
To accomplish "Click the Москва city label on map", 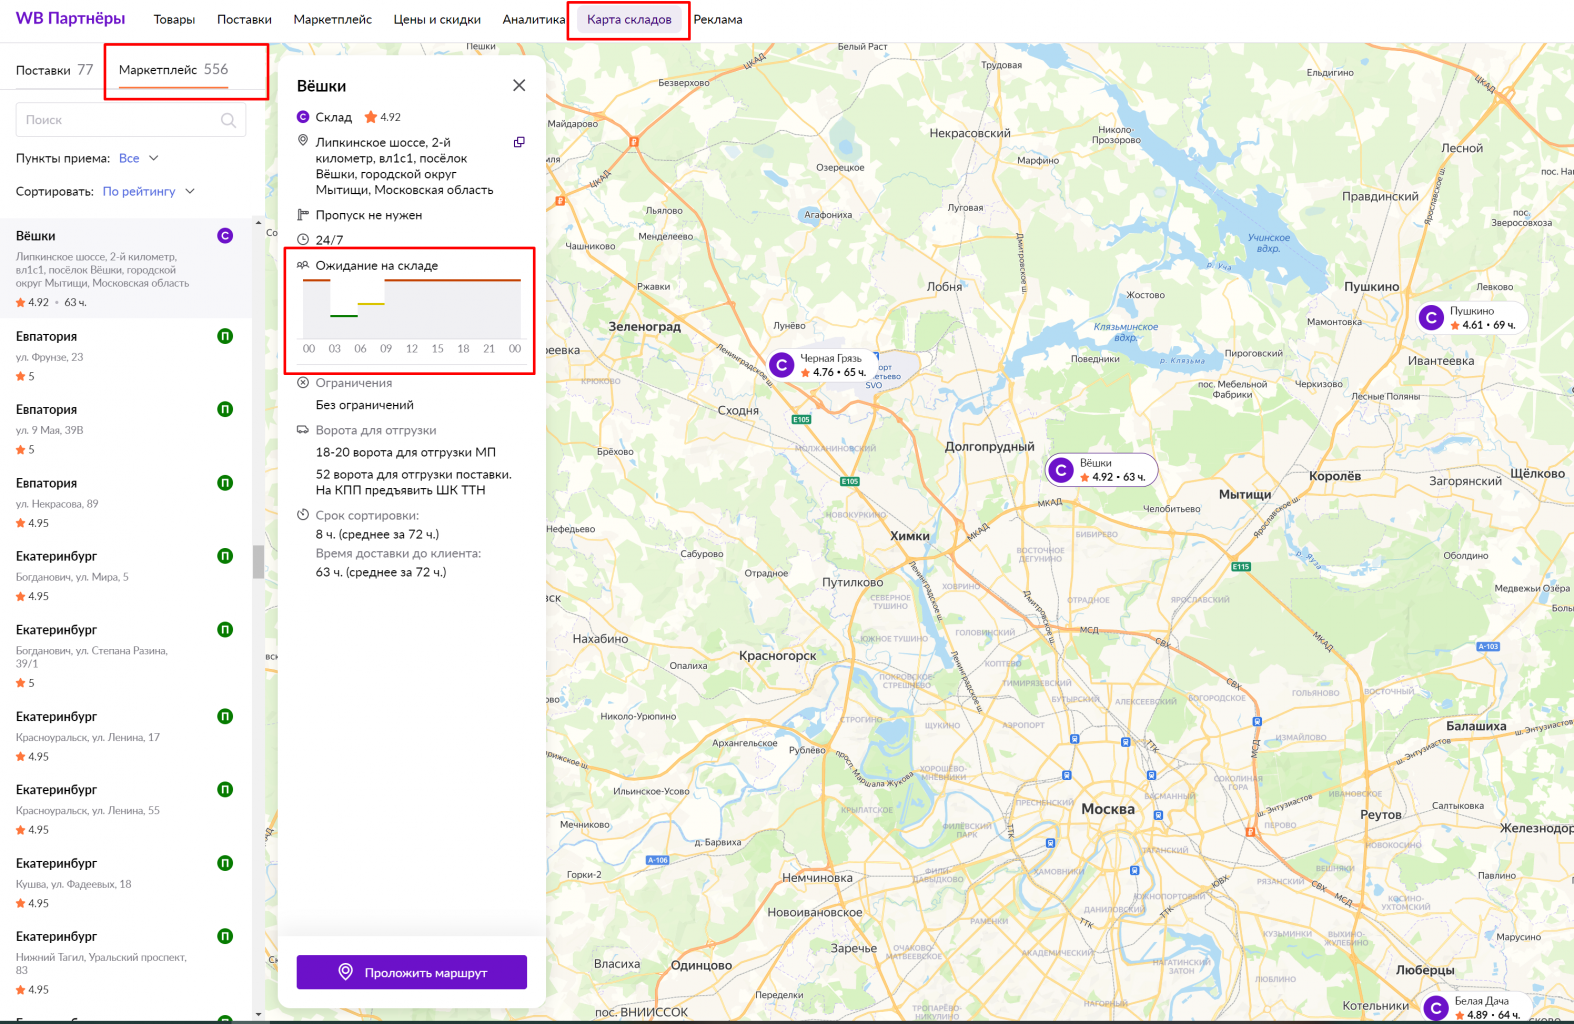I will pyautogui.click(x=1108, y=809).
